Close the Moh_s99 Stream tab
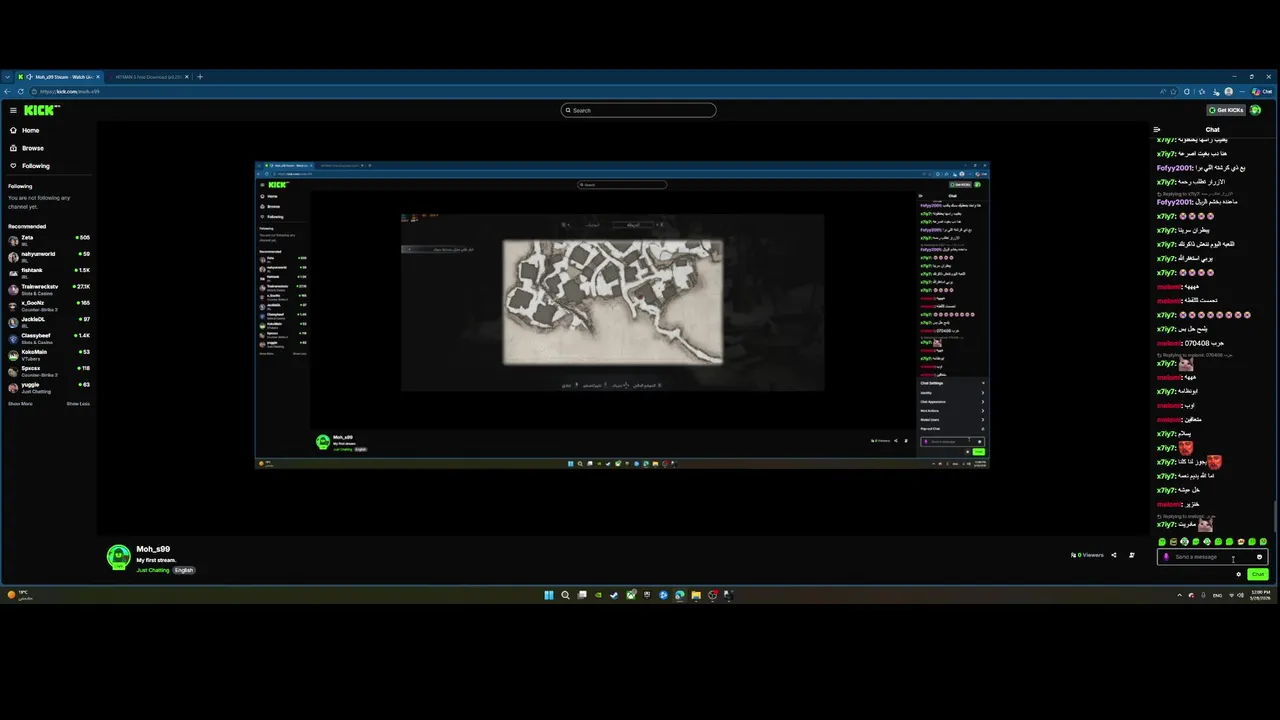The height and width of the screenshot is (720, 1280). (98, 77)
